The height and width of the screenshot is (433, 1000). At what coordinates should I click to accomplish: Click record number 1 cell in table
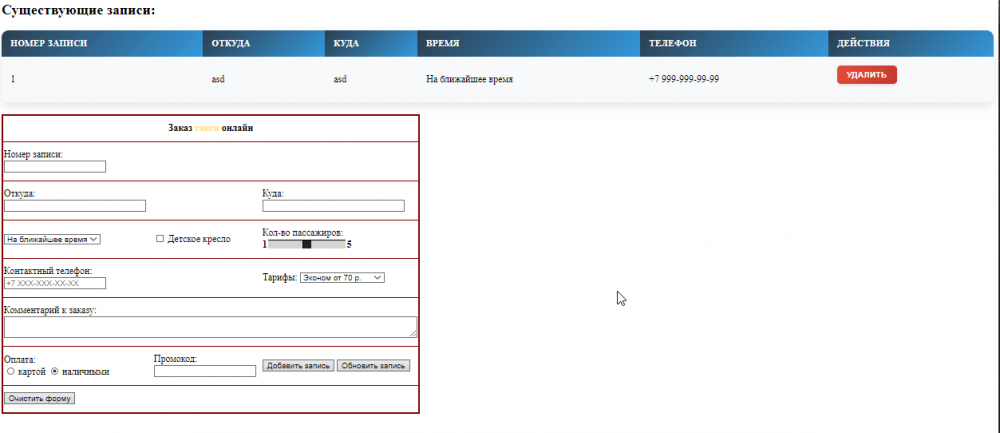pos(102,79)
